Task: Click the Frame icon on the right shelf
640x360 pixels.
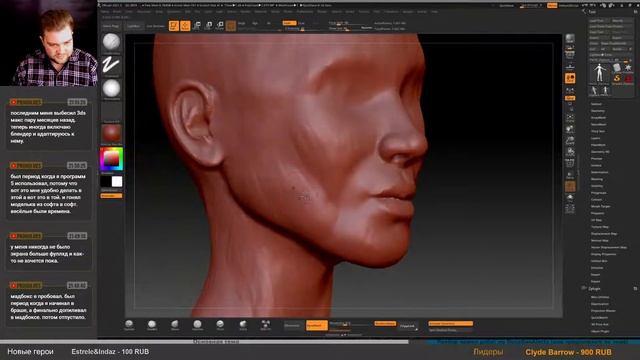Action: 570,119
